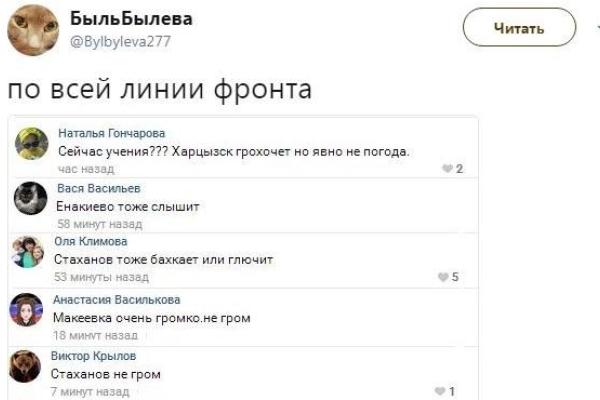Open the БыльБылева profile name link

point(132,20)
